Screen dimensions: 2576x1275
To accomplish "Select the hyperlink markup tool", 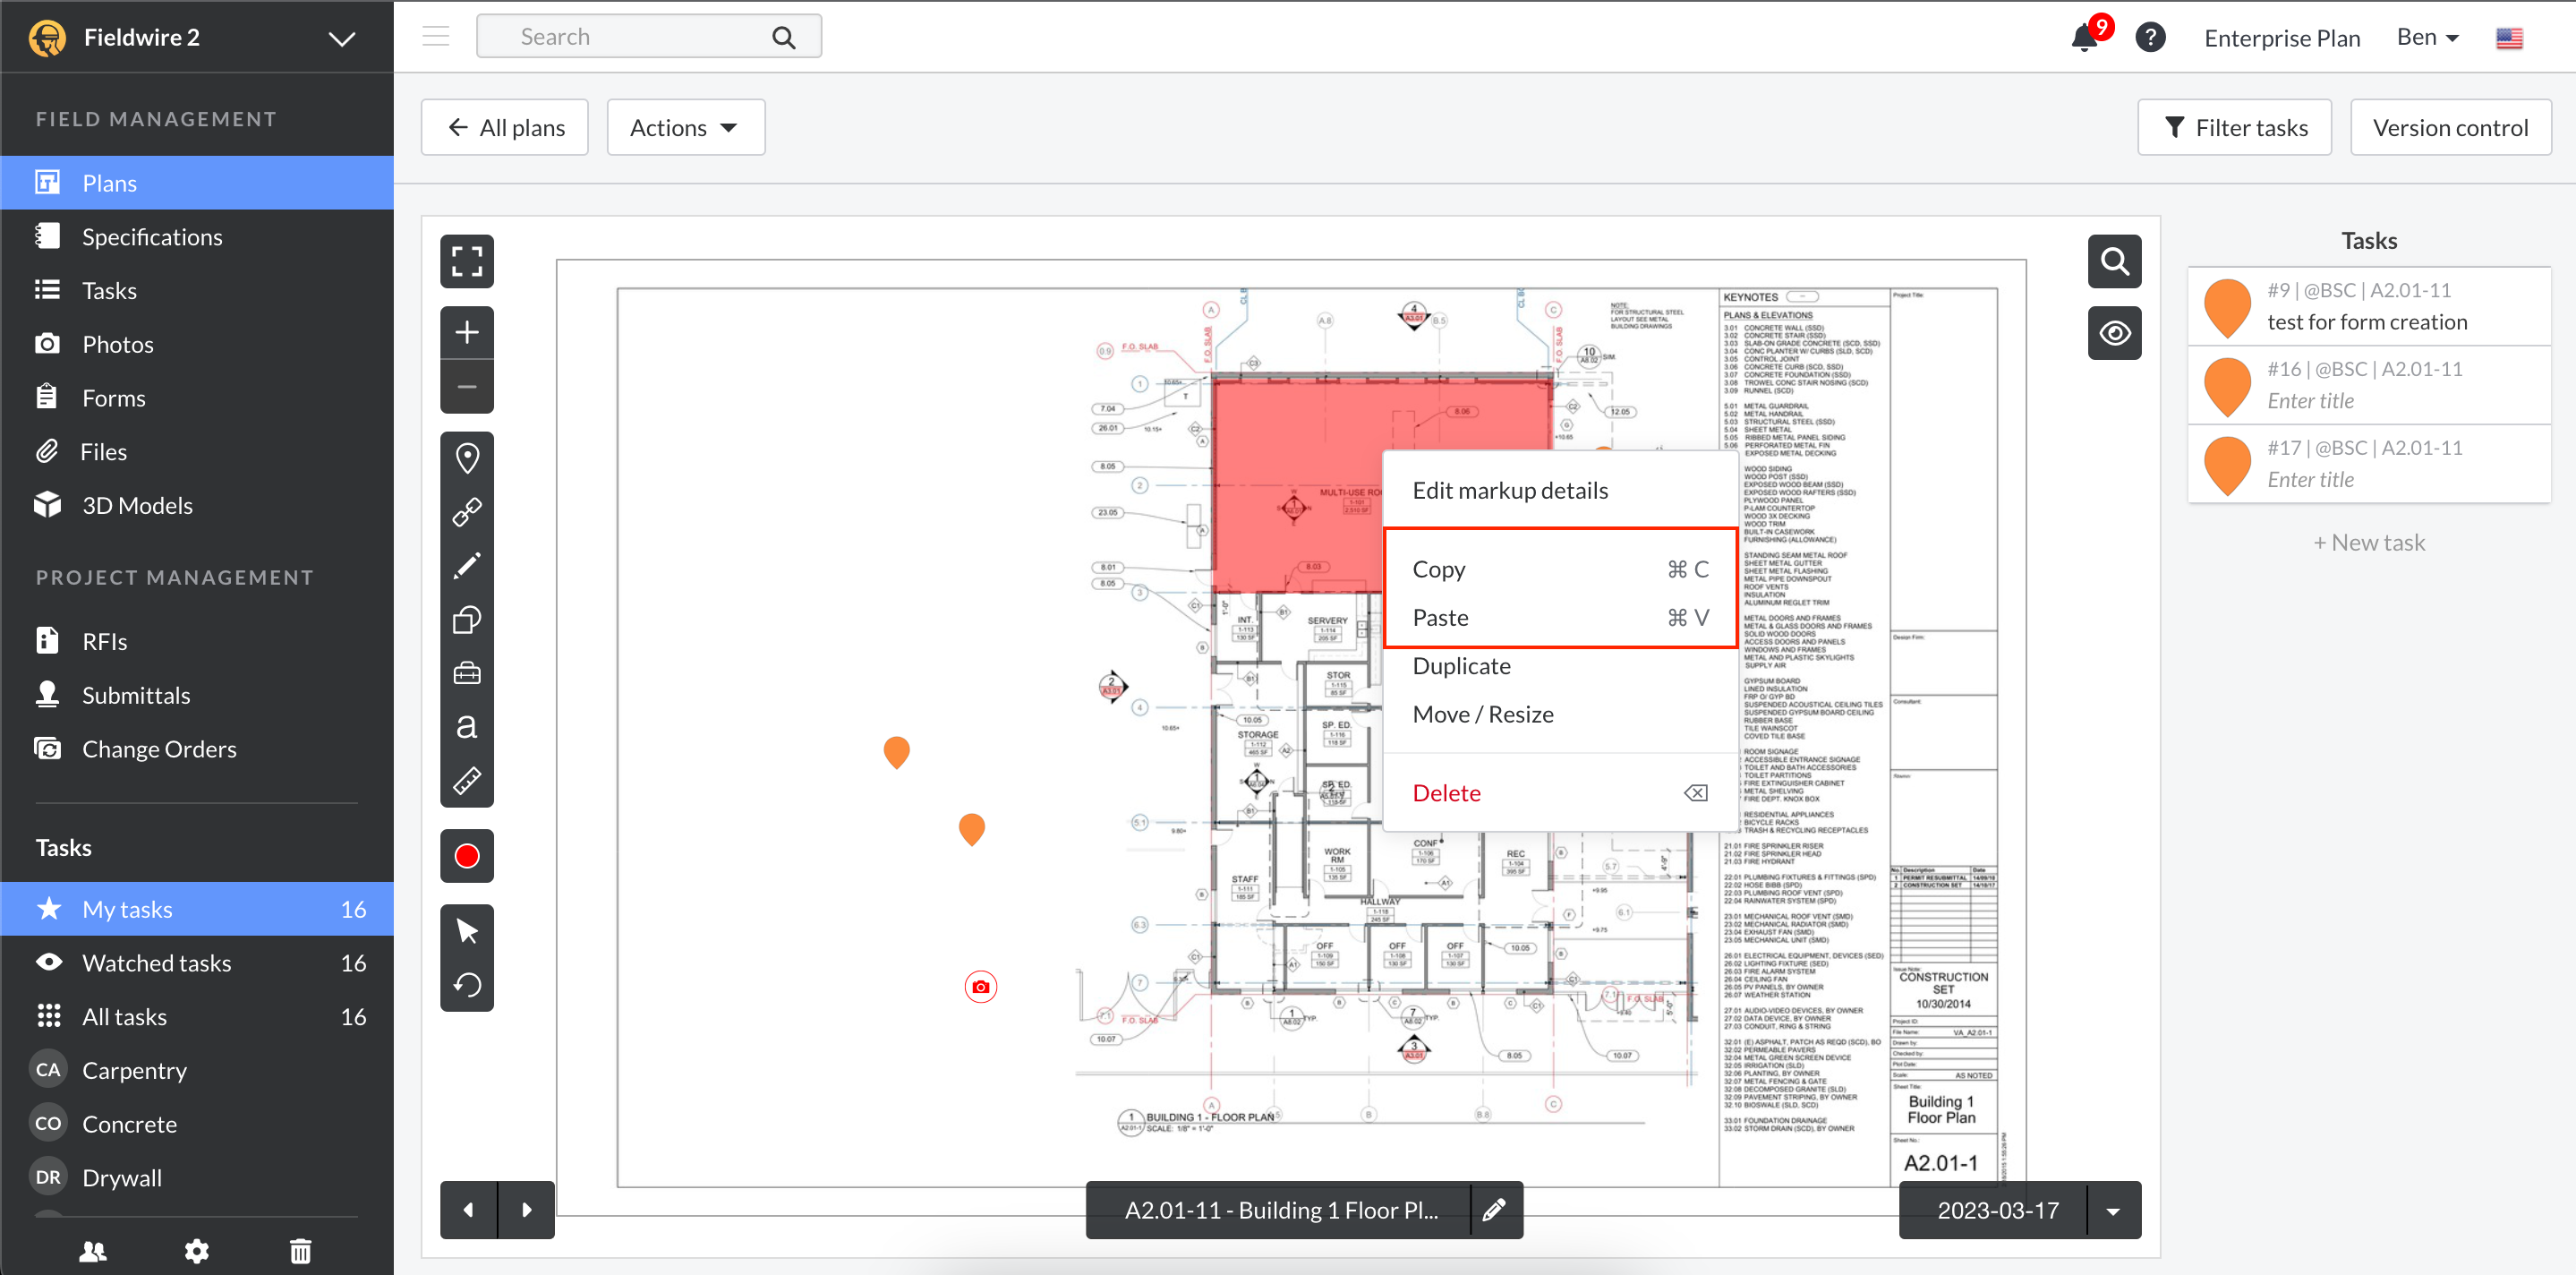I will click(x=467, y=511).
